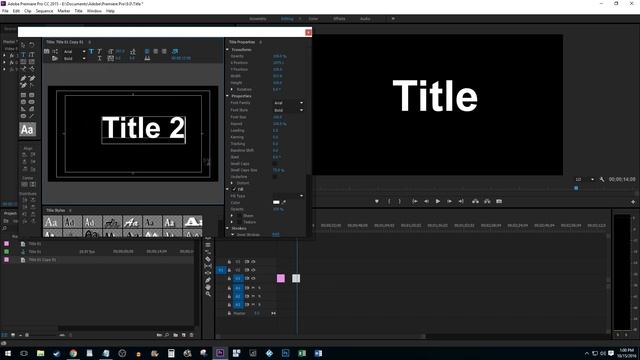
Task: Toggle V1 track output eye icon
Action: (x=253, y=278)
